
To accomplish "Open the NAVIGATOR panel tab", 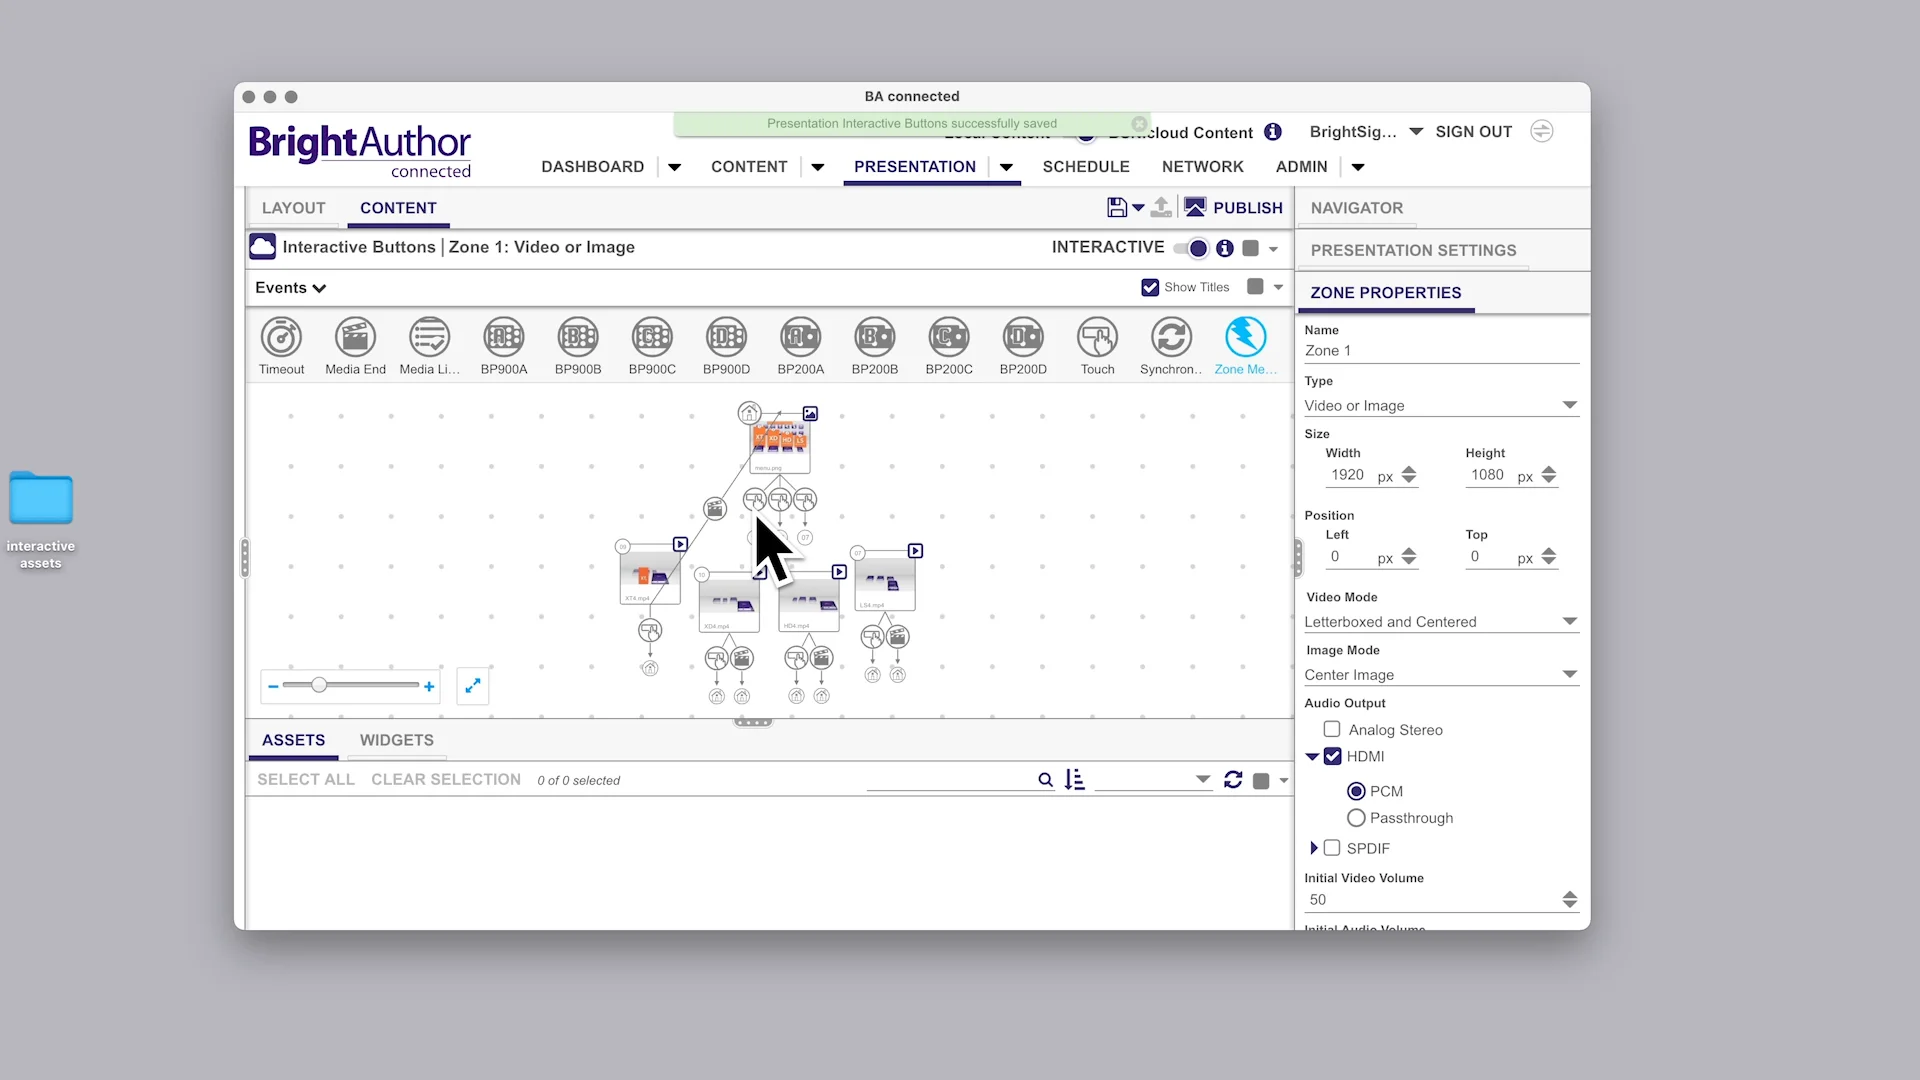I will click(1357, 208).
